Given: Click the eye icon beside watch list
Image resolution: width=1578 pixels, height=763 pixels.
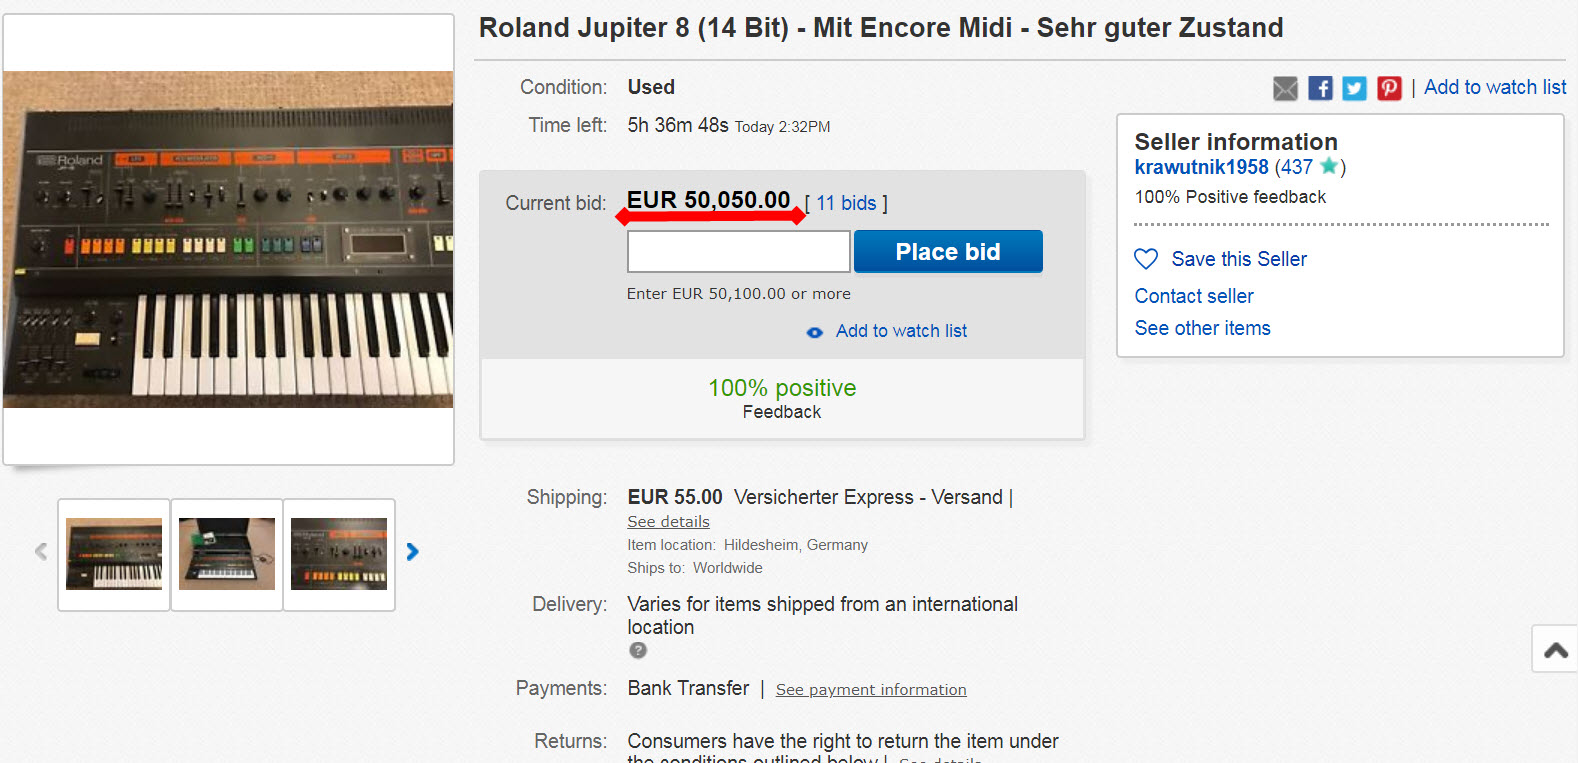Looking at the screenshot, I should click(815, 332).
